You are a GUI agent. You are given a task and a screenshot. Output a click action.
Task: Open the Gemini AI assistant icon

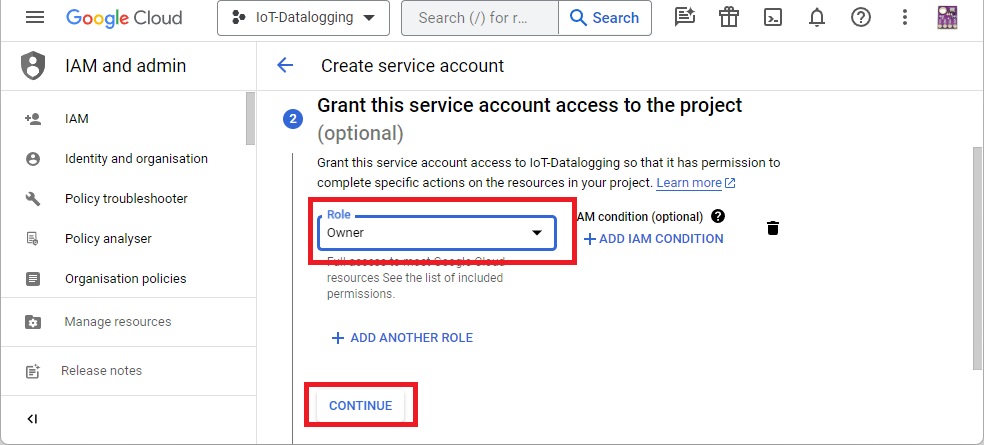[685, 18]
